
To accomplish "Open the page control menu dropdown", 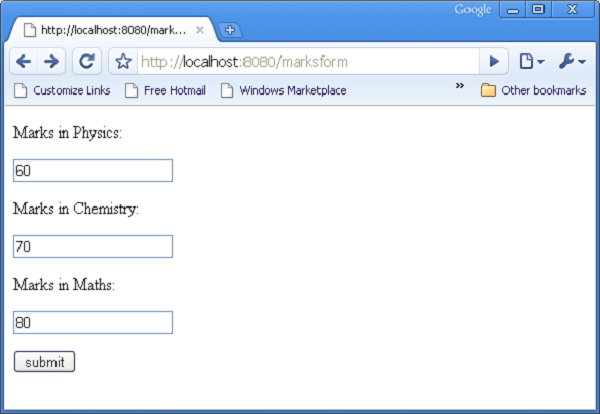I will [x=531, y=62].
